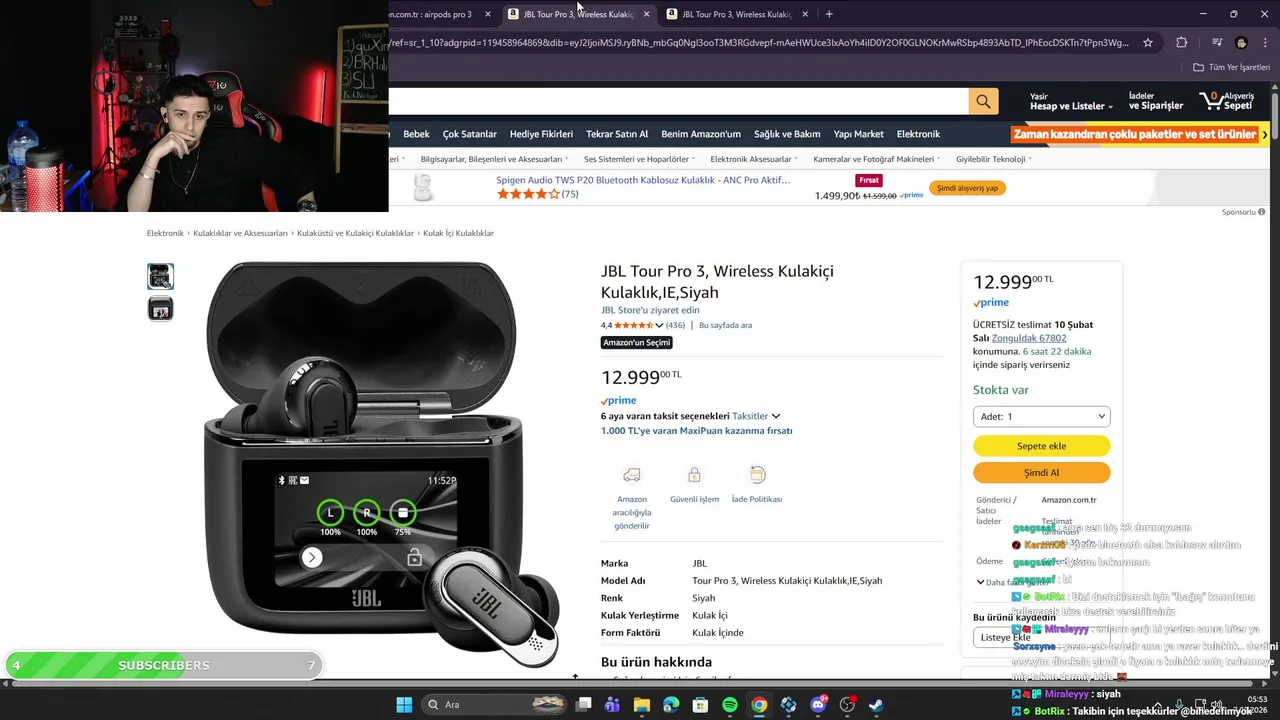The height and width of the screenshot is (720, 1280).
Task: Click the Windows taskbar search field
Action: click(x=496, y=705)
